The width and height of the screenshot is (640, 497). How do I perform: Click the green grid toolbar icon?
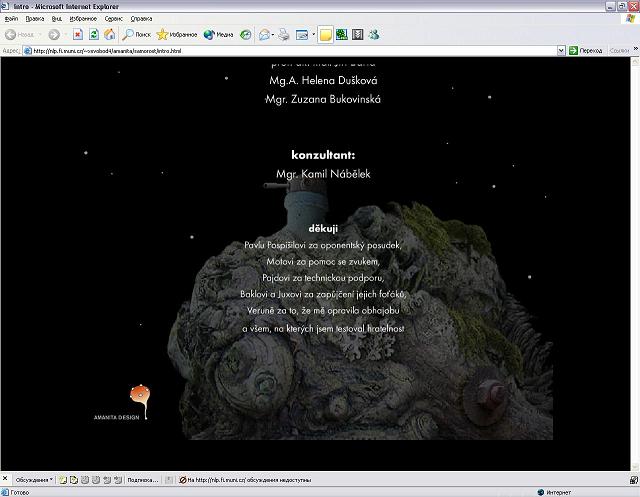click(342, 35)
